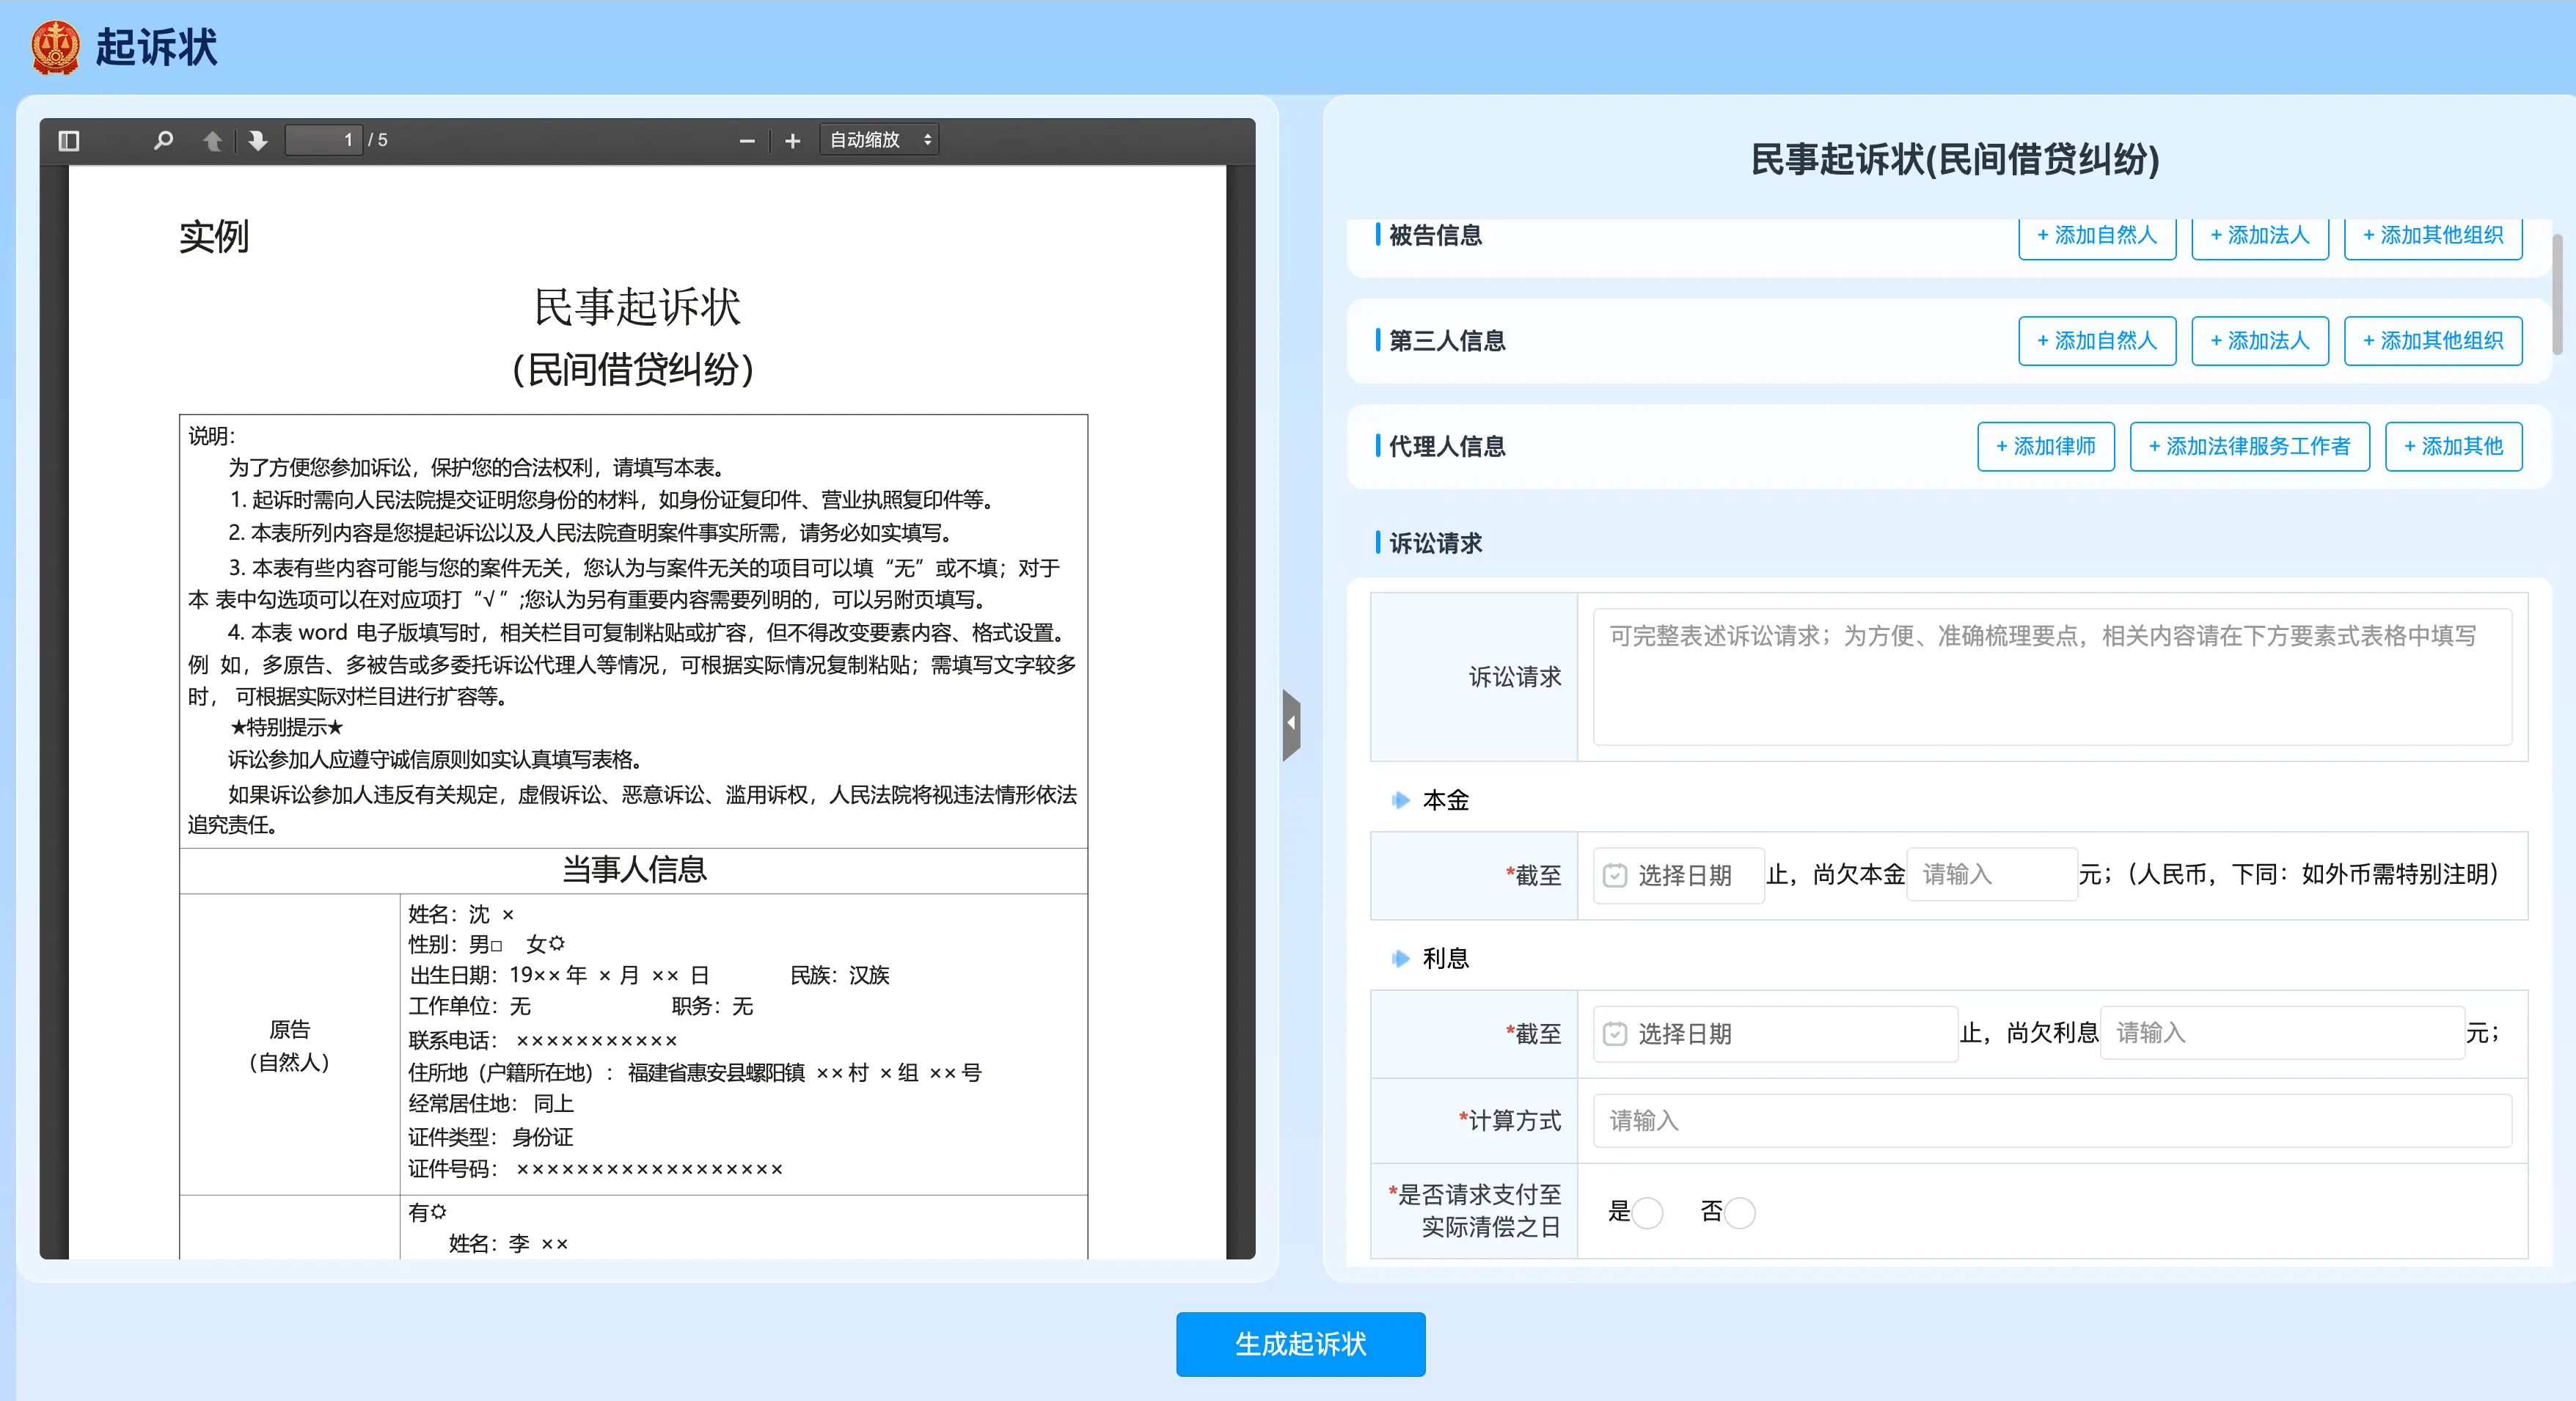Click the 民事起诉状(民间借贷纠纷) form title
The image size is (2576, 1401).
click(x=1955, y=160)
